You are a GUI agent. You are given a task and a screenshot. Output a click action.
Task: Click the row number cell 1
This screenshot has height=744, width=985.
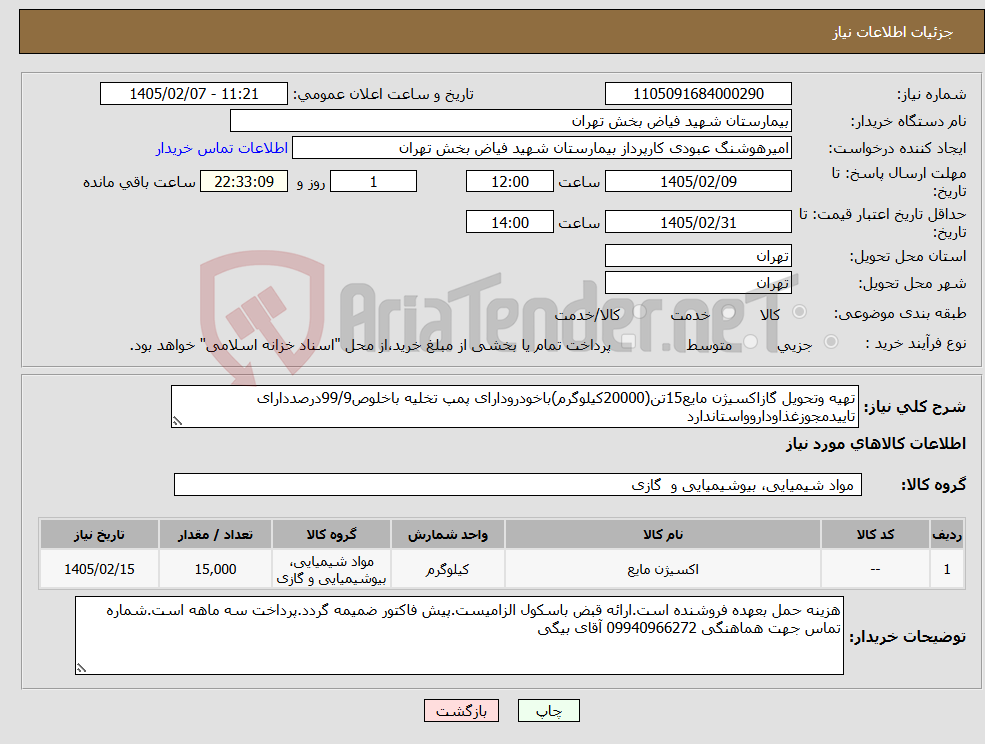click(x=947, y=569)
